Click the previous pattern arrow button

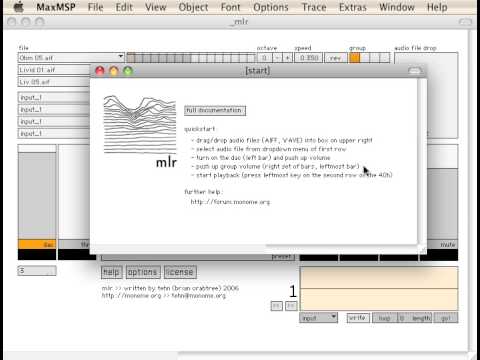coord(276,306)
